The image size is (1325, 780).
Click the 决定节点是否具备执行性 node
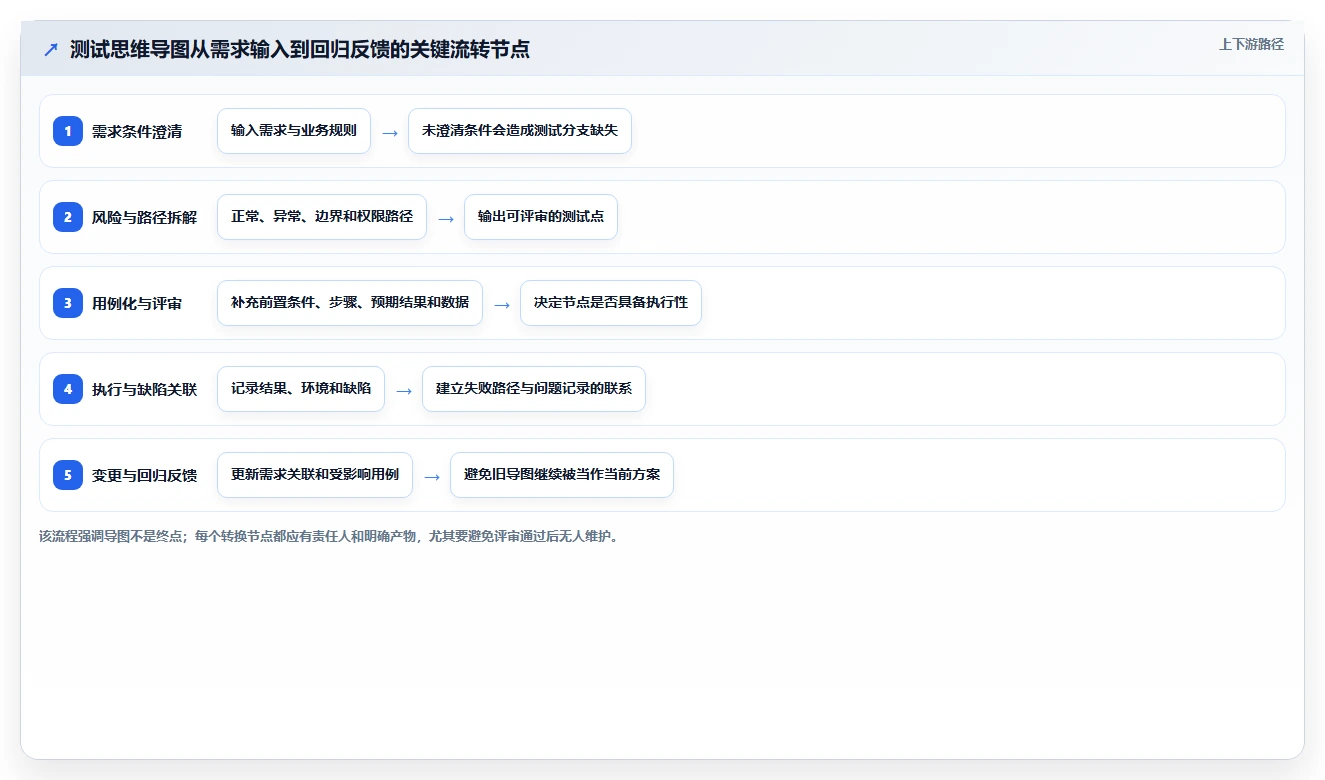coord(611,303)
